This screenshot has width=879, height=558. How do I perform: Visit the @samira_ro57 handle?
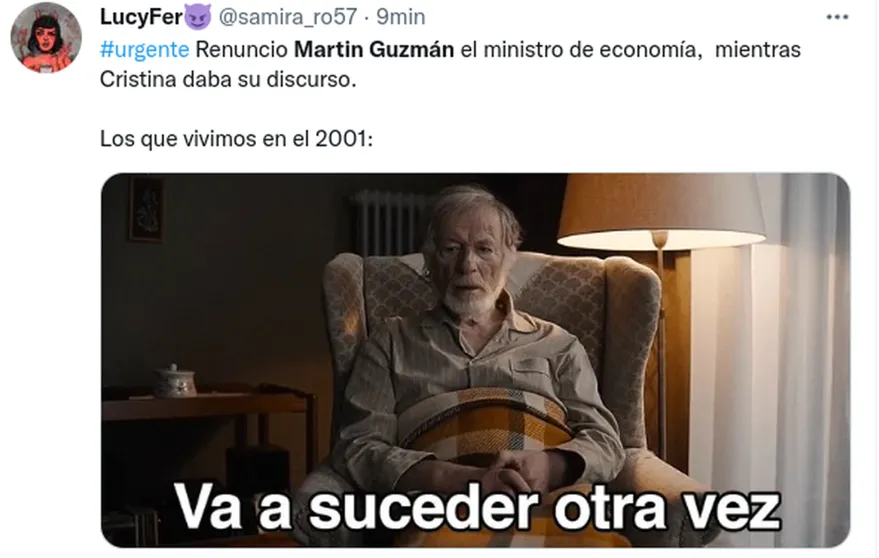(288, 17)
